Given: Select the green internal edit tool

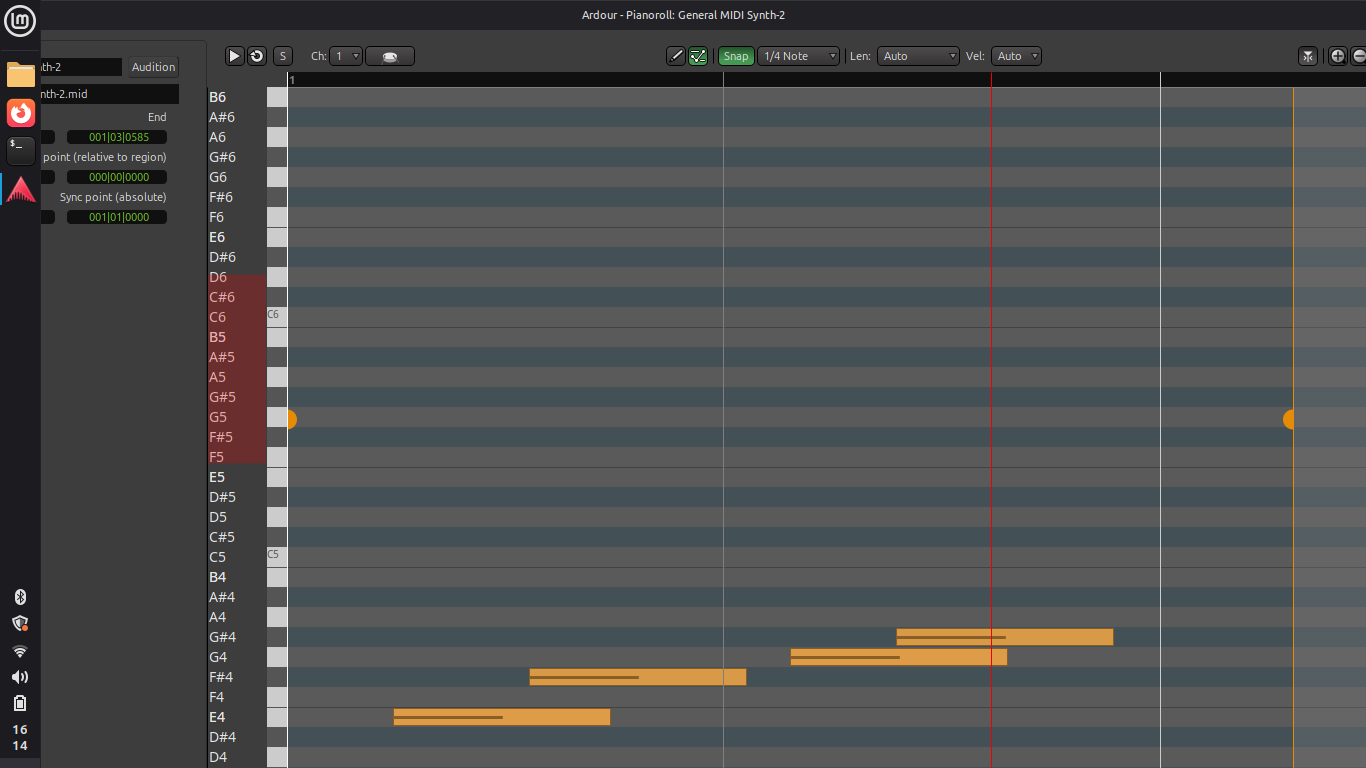Looking at the screenshot, I should pos(698,56).
